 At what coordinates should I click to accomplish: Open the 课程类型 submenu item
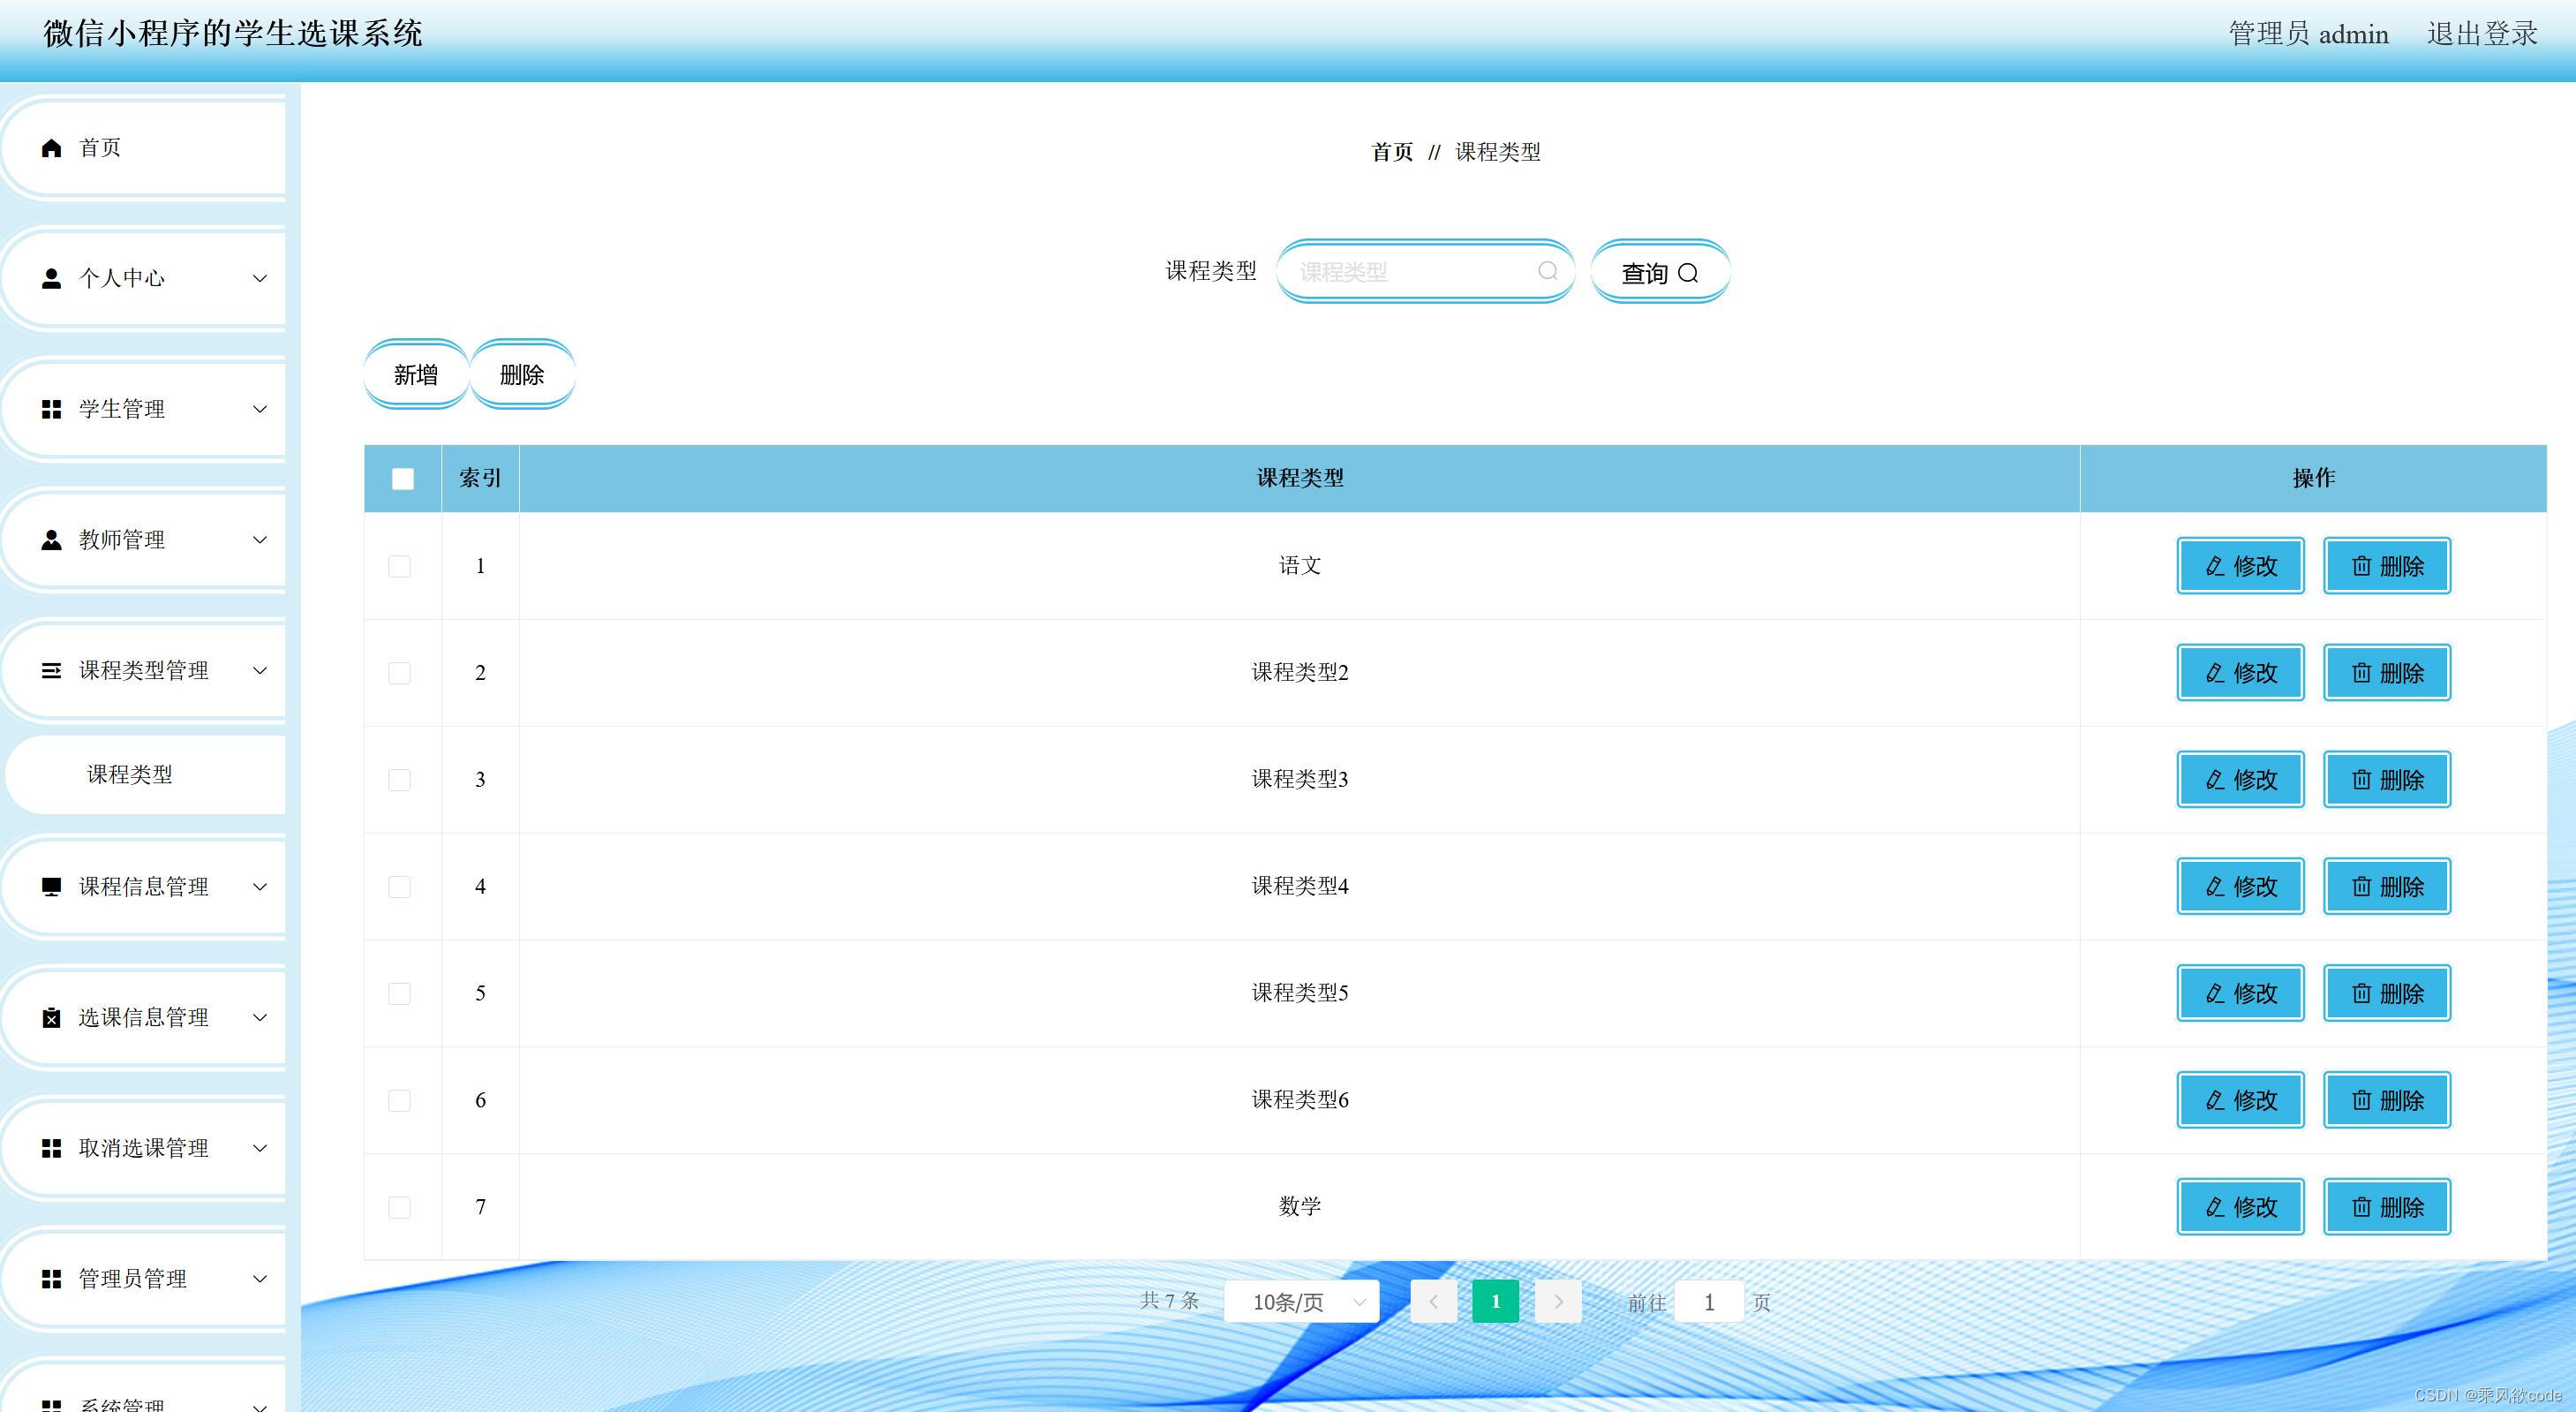click(130, 775)
